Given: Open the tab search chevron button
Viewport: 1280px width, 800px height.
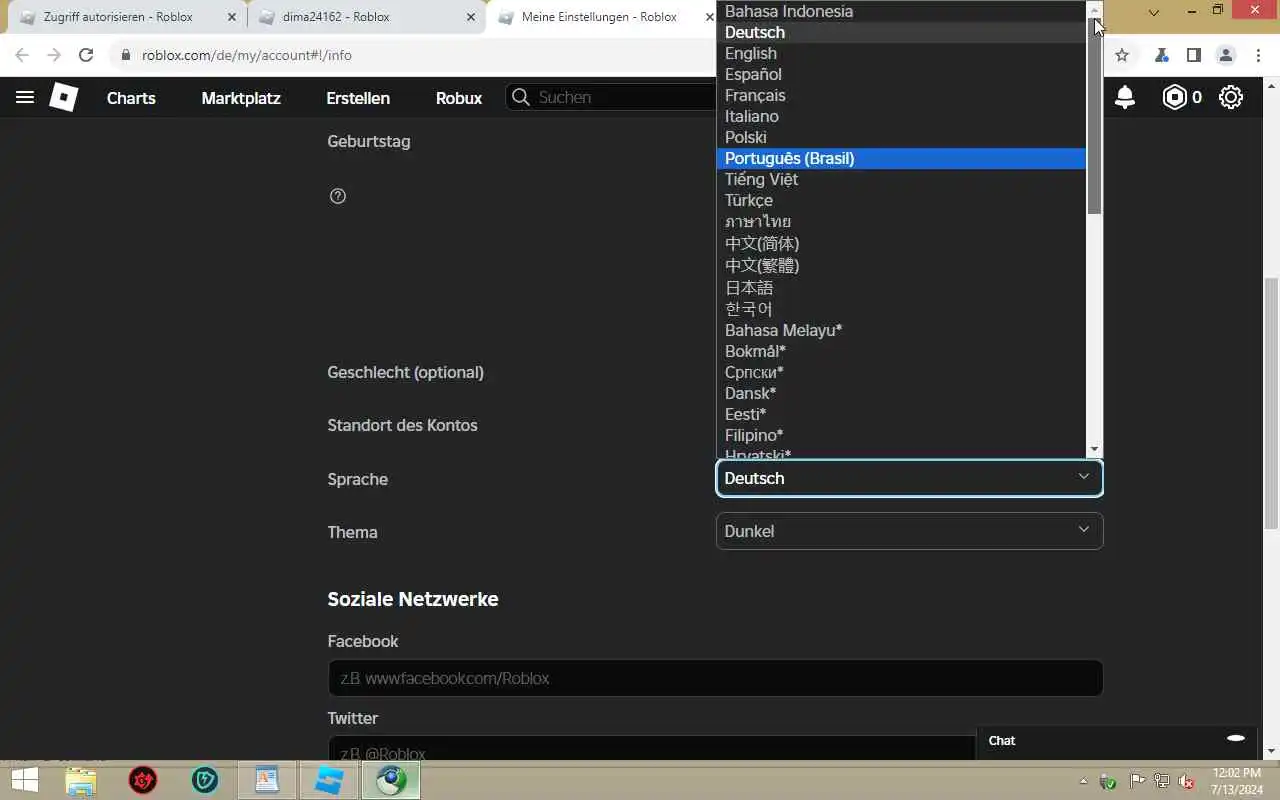Looking at the screenshot, I should [x=1153, y=13].
